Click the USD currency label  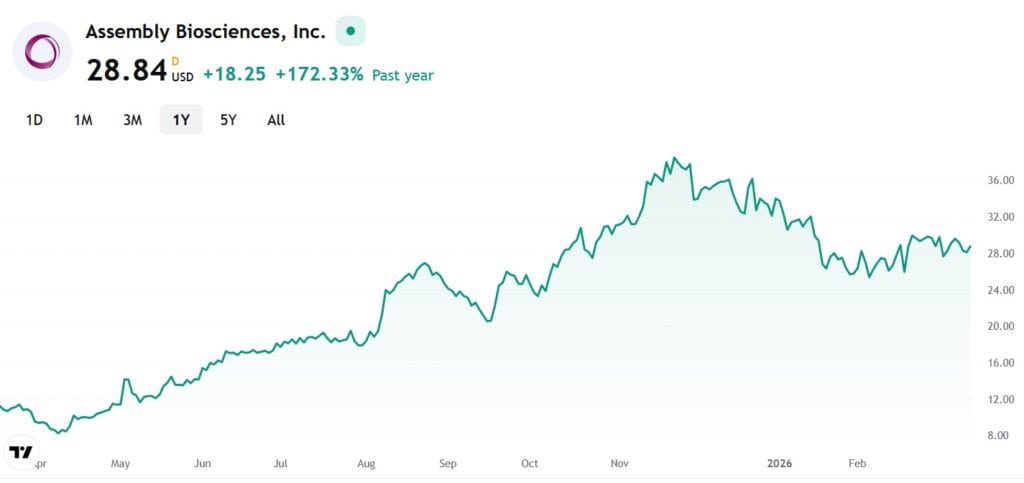coord(182,77)
